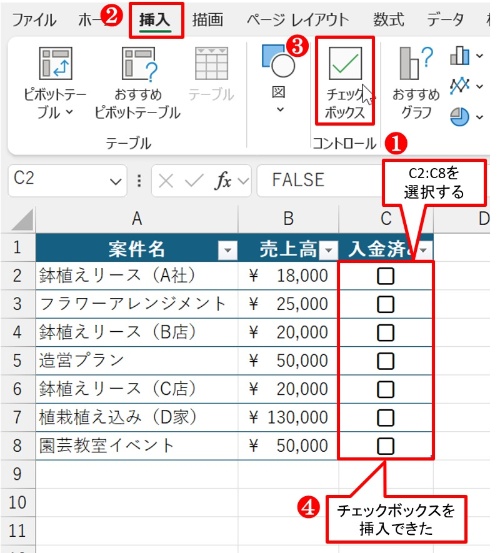Select the cell "鉢植えリース（C店）"
This screenshot has width=500, height=553.
click(x=137, y=389)
